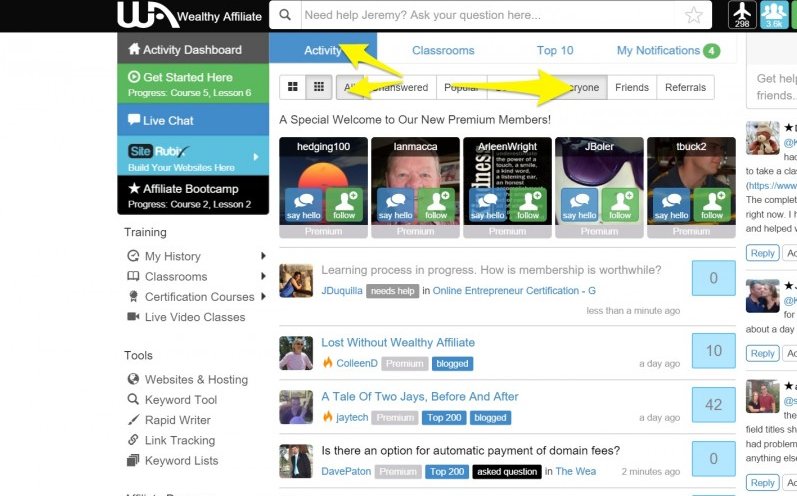
Task: Open post Learning process in progress
Action: point(491,270)
